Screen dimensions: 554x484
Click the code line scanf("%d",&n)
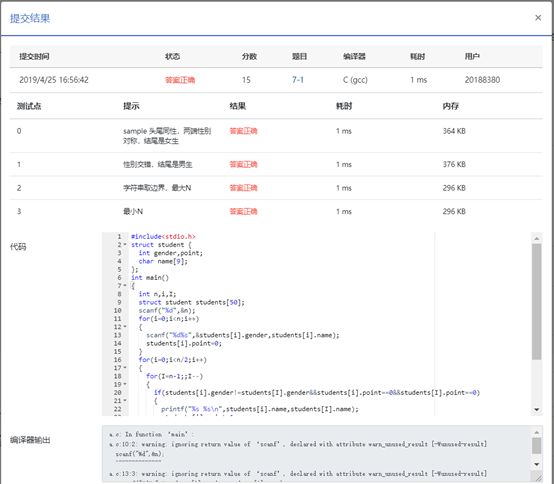(x=166, y=311)
